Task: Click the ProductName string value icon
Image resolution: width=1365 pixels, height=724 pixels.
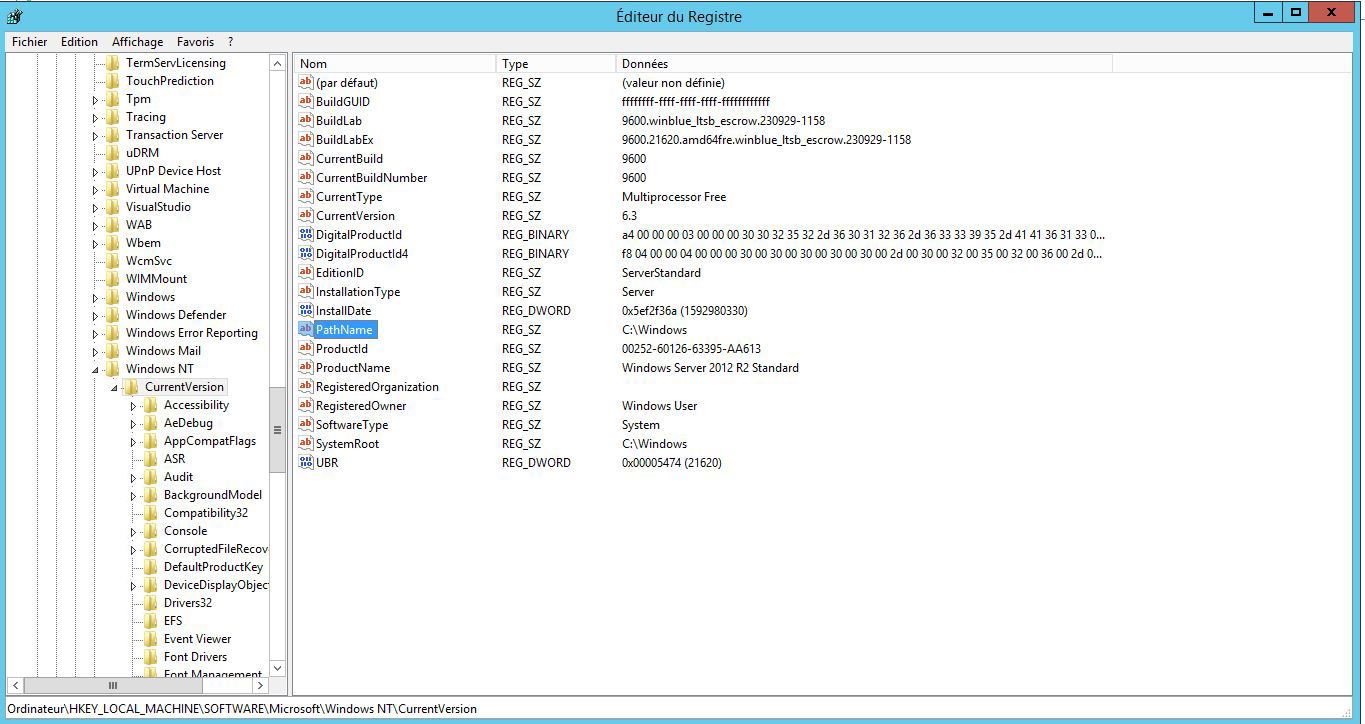Action: click(306, 367)
